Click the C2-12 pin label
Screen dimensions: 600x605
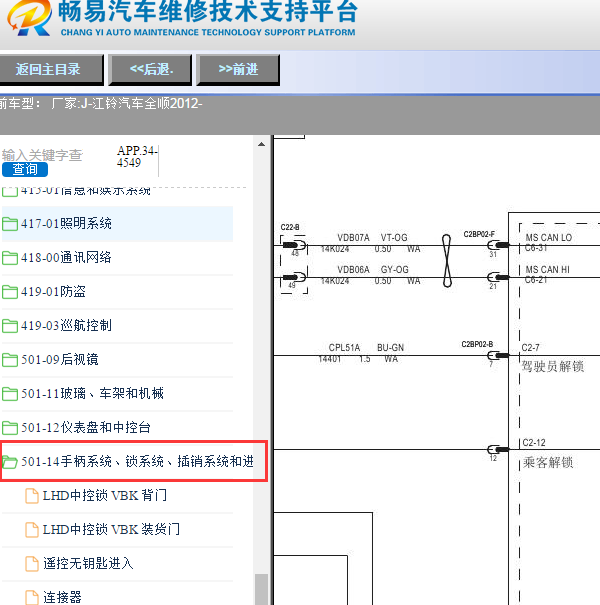pyautogui.click(x=534, y=443)
